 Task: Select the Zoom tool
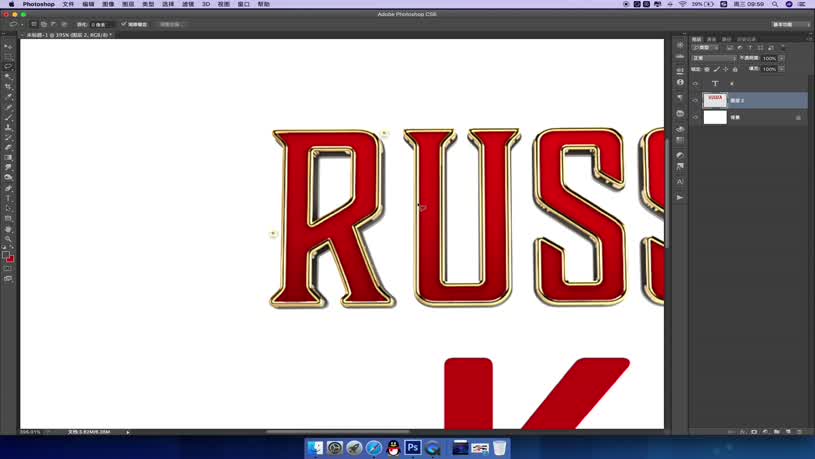[8, 239]
